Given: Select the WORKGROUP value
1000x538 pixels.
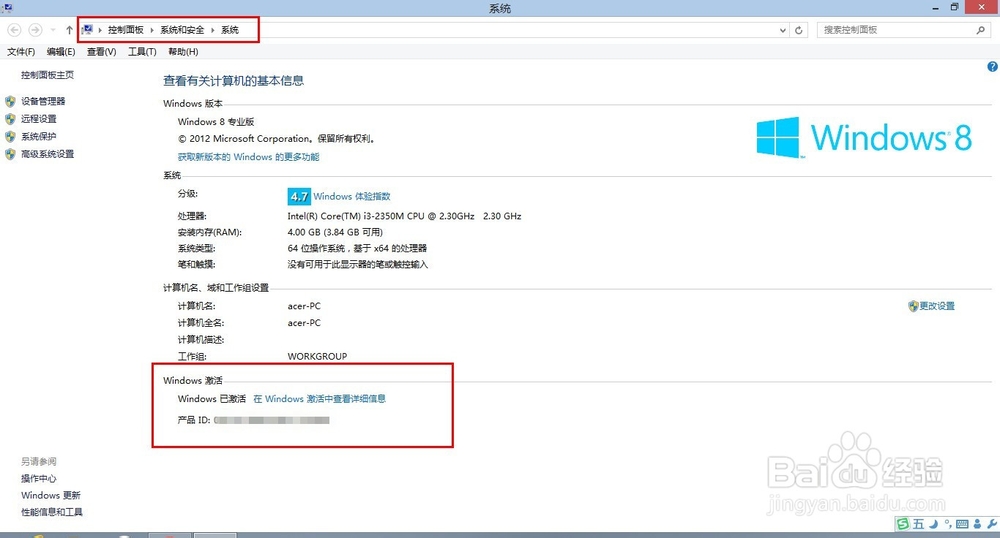Looking at the screenshot, I should click(x=317, y=356).
